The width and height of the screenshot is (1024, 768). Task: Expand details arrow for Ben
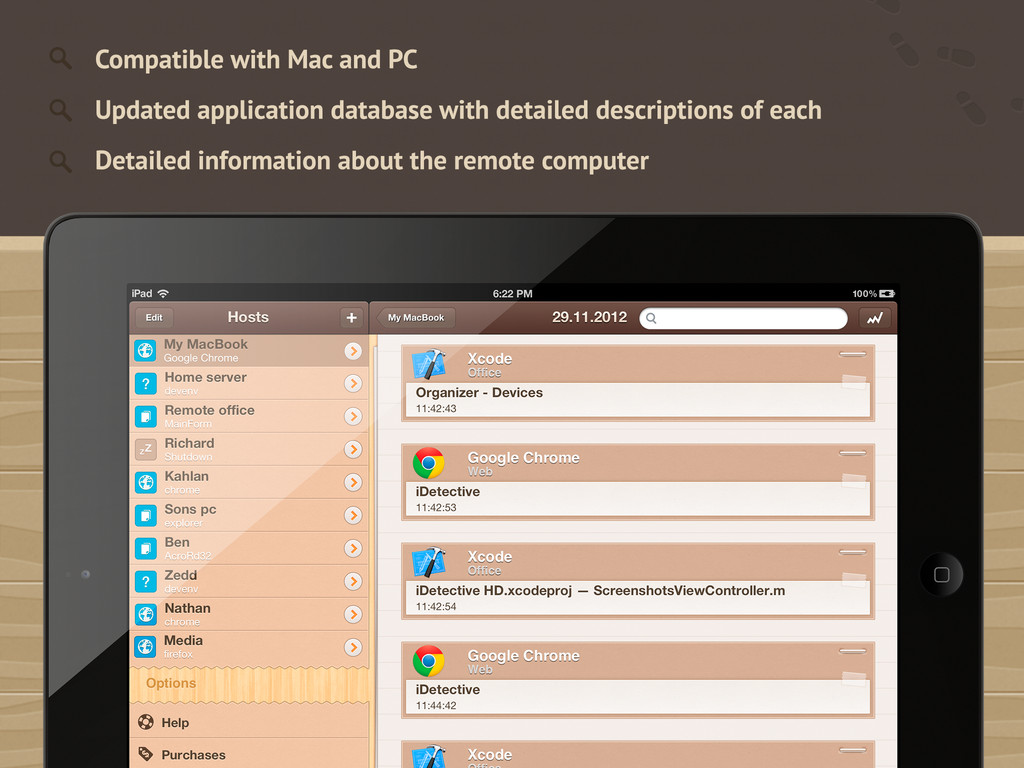[x=353, y=549]
